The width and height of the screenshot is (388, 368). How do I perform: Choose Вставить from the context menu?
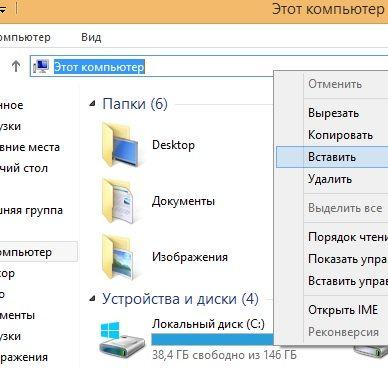[332, 157]
